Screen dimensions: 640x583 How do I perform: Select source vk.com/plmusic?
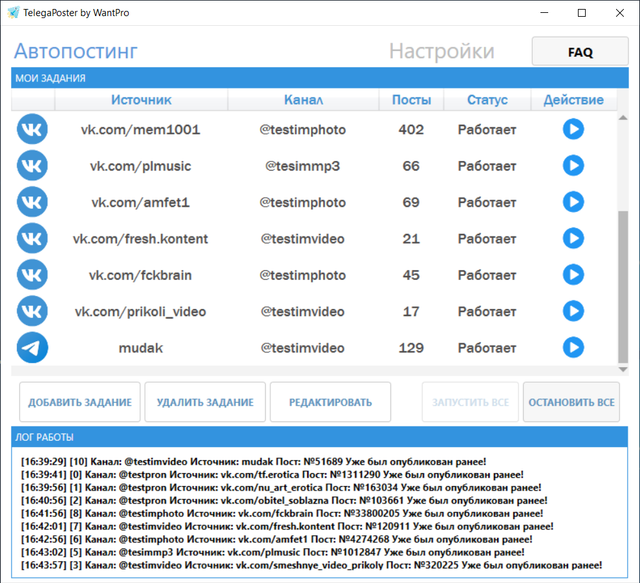click(x=140, y=166)
